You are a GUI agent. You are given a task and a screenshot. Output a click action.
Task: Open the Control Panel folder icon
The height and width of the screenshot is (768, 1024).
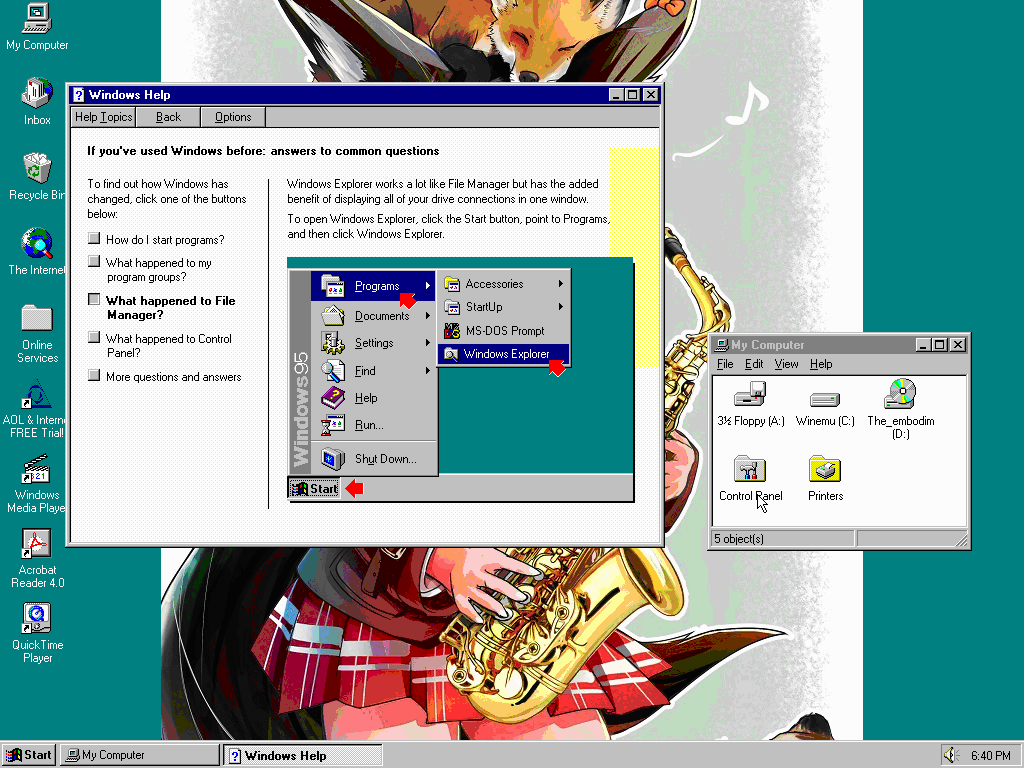coord(749,470)
